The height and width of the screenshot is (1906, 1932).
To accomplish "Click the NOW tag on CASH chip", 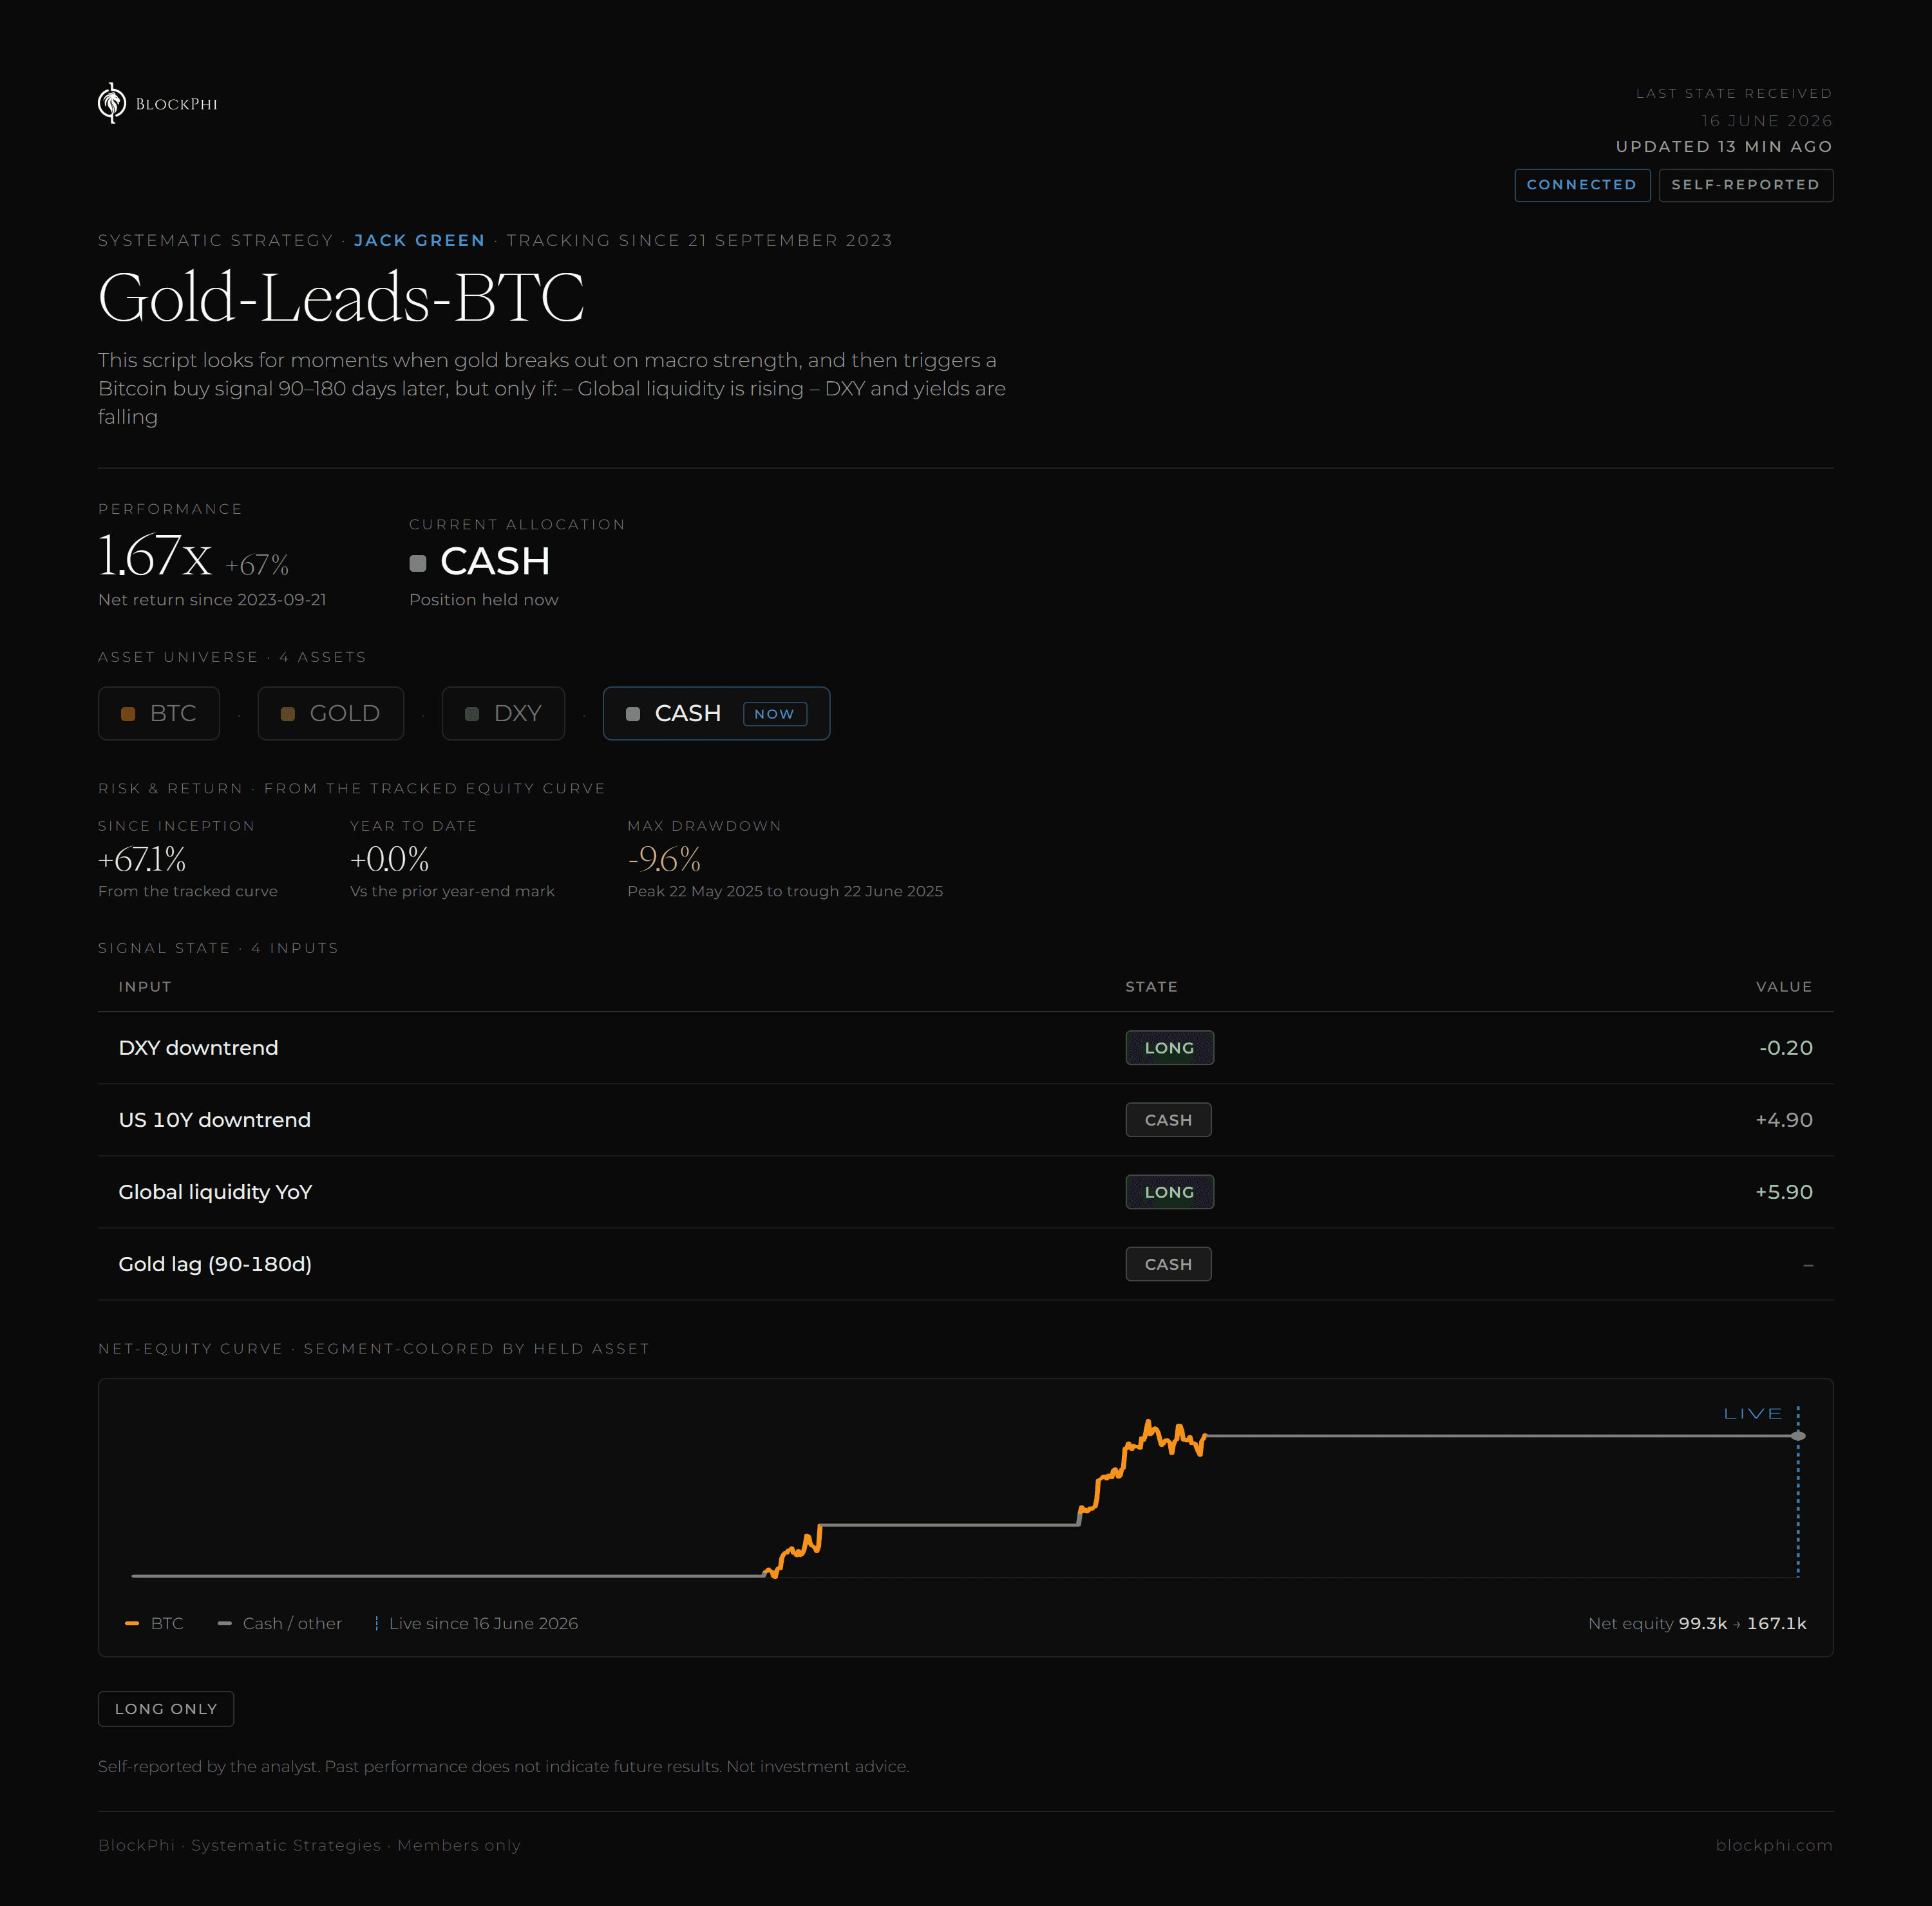I will tap(775, 714).
